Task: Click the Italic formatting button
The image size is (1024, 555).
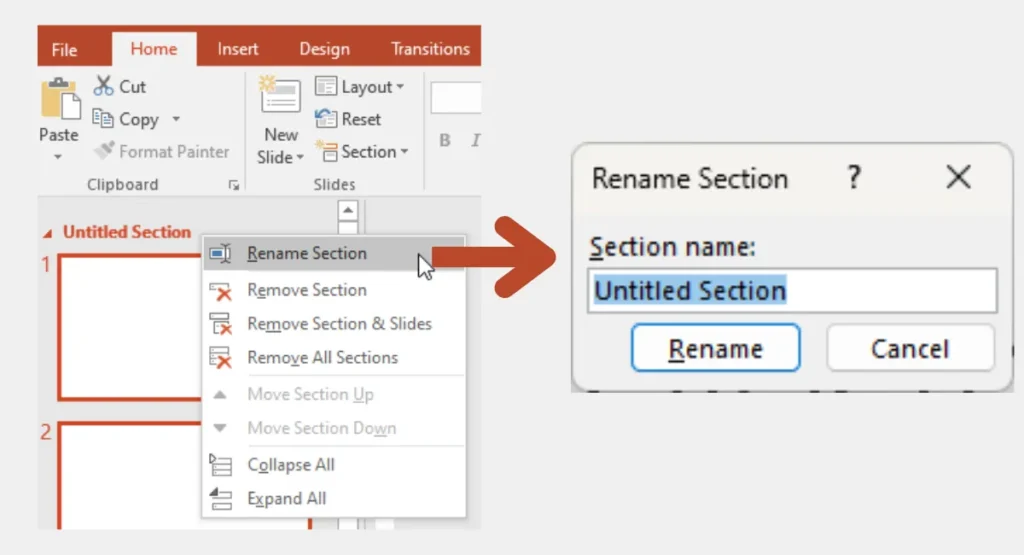Action: [x=476, y=141]
